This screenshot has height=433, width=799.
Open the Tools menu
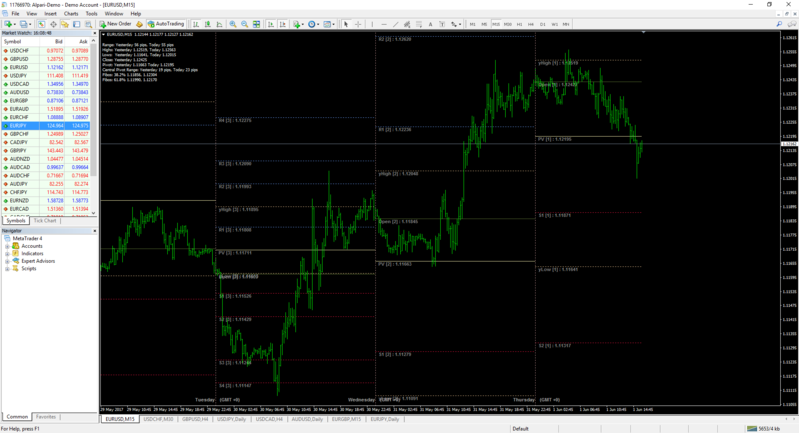pyautogui.click(x=91, y=14)
